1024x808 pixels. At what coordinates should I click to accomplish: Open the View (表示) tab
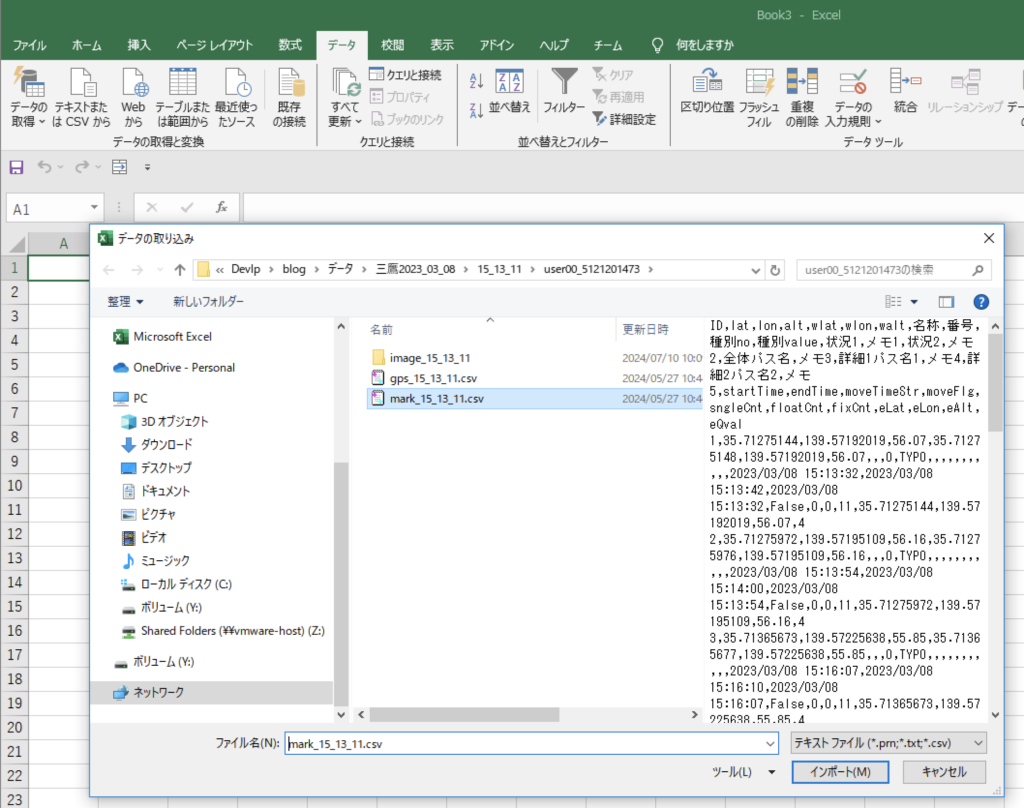tap(441, 45)
